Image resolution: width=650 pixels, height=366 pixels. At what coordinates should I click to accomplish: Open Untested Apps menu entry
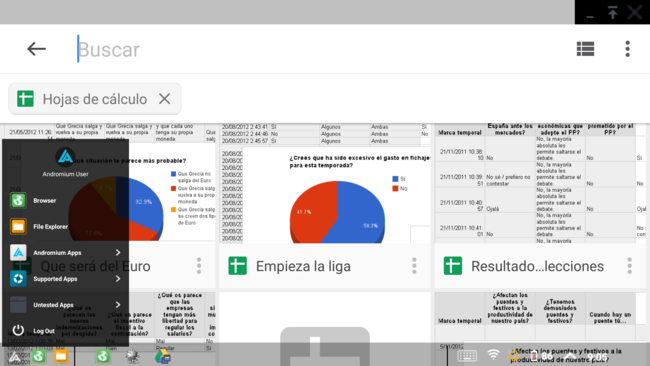click(x=65, y=305)
